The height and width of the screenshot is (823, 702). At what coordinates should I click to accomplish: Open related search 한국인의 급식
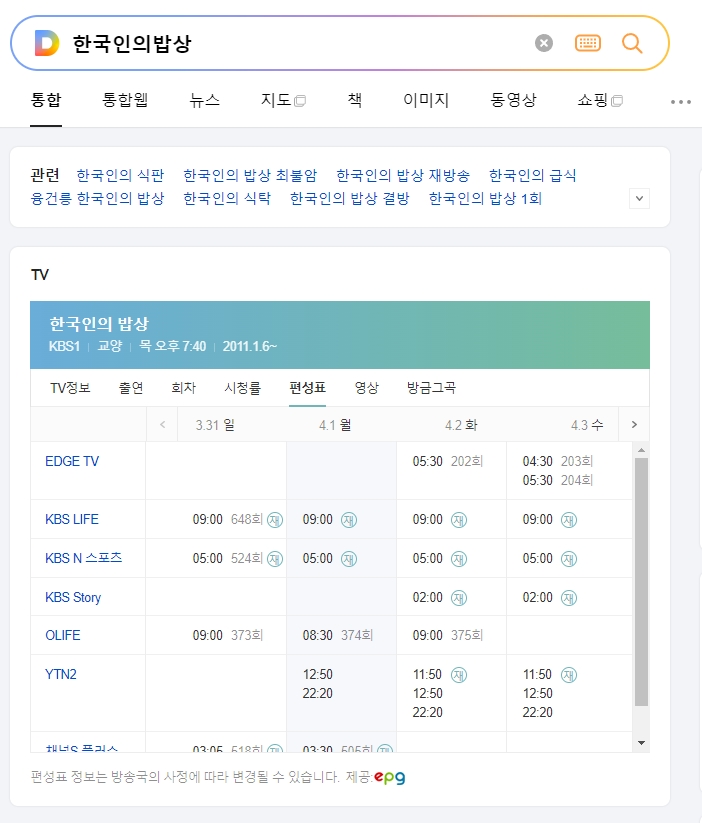pos(533,175)
